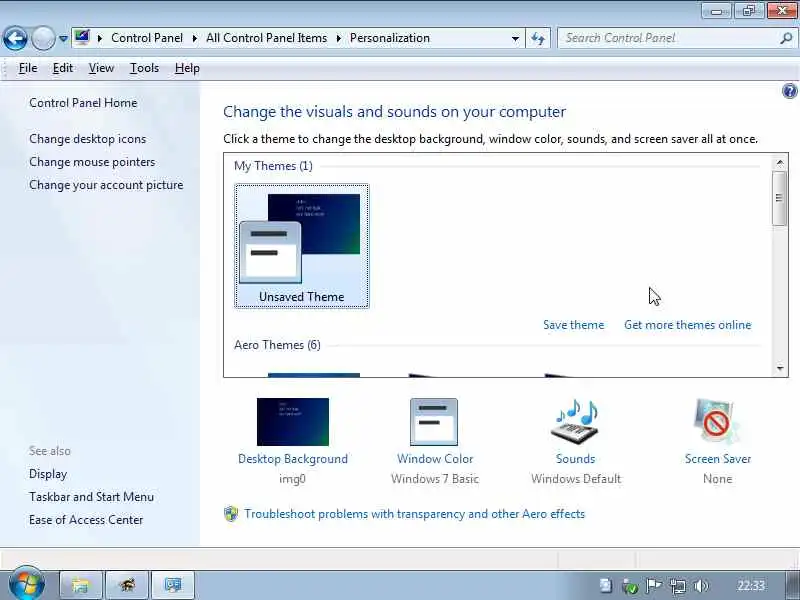Open Windows Explorer from the taskbar
This screenshot has height=600, width=800.
81,585
